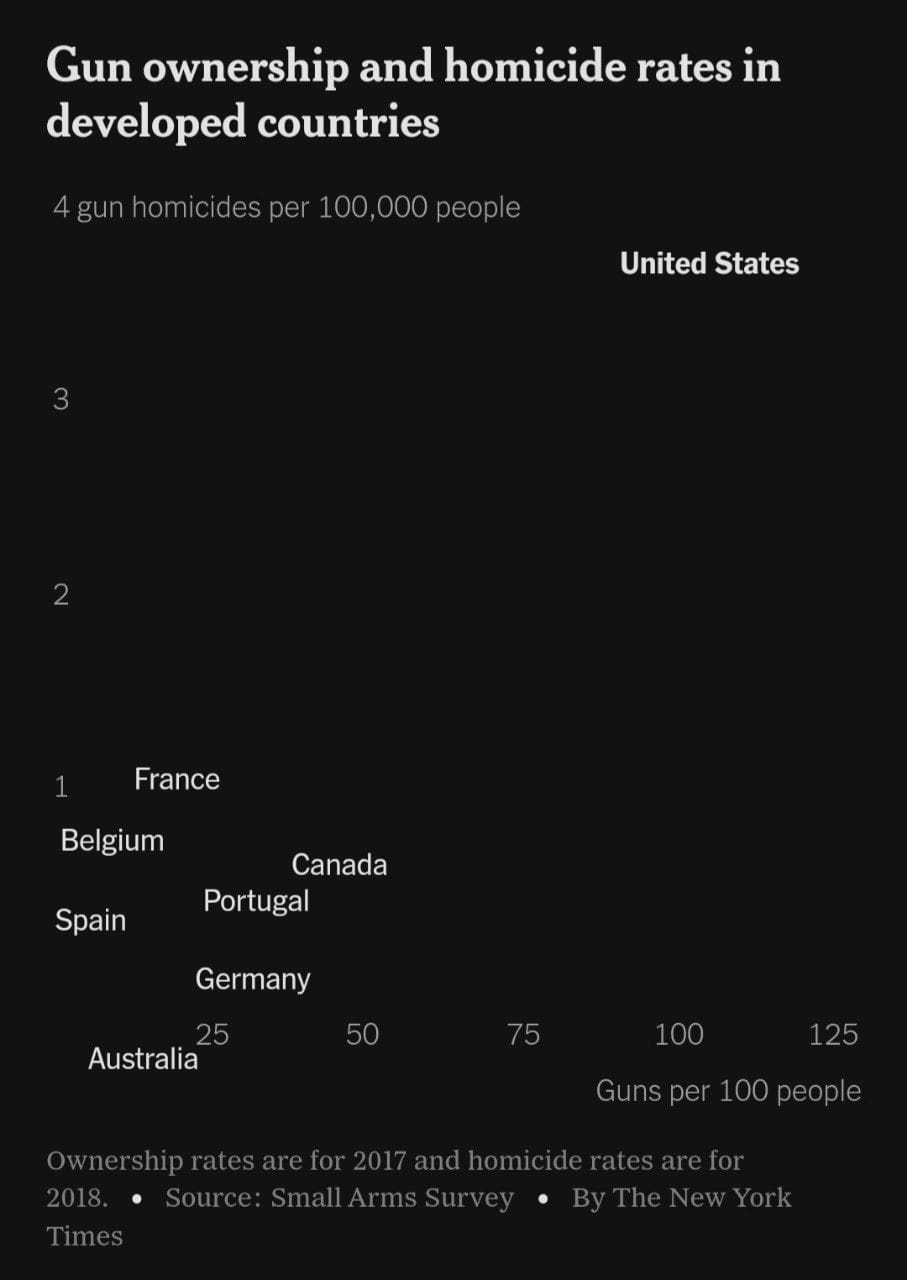Click y-axis tick value 3
This screenshot has height=1280, width=907.
61,400
